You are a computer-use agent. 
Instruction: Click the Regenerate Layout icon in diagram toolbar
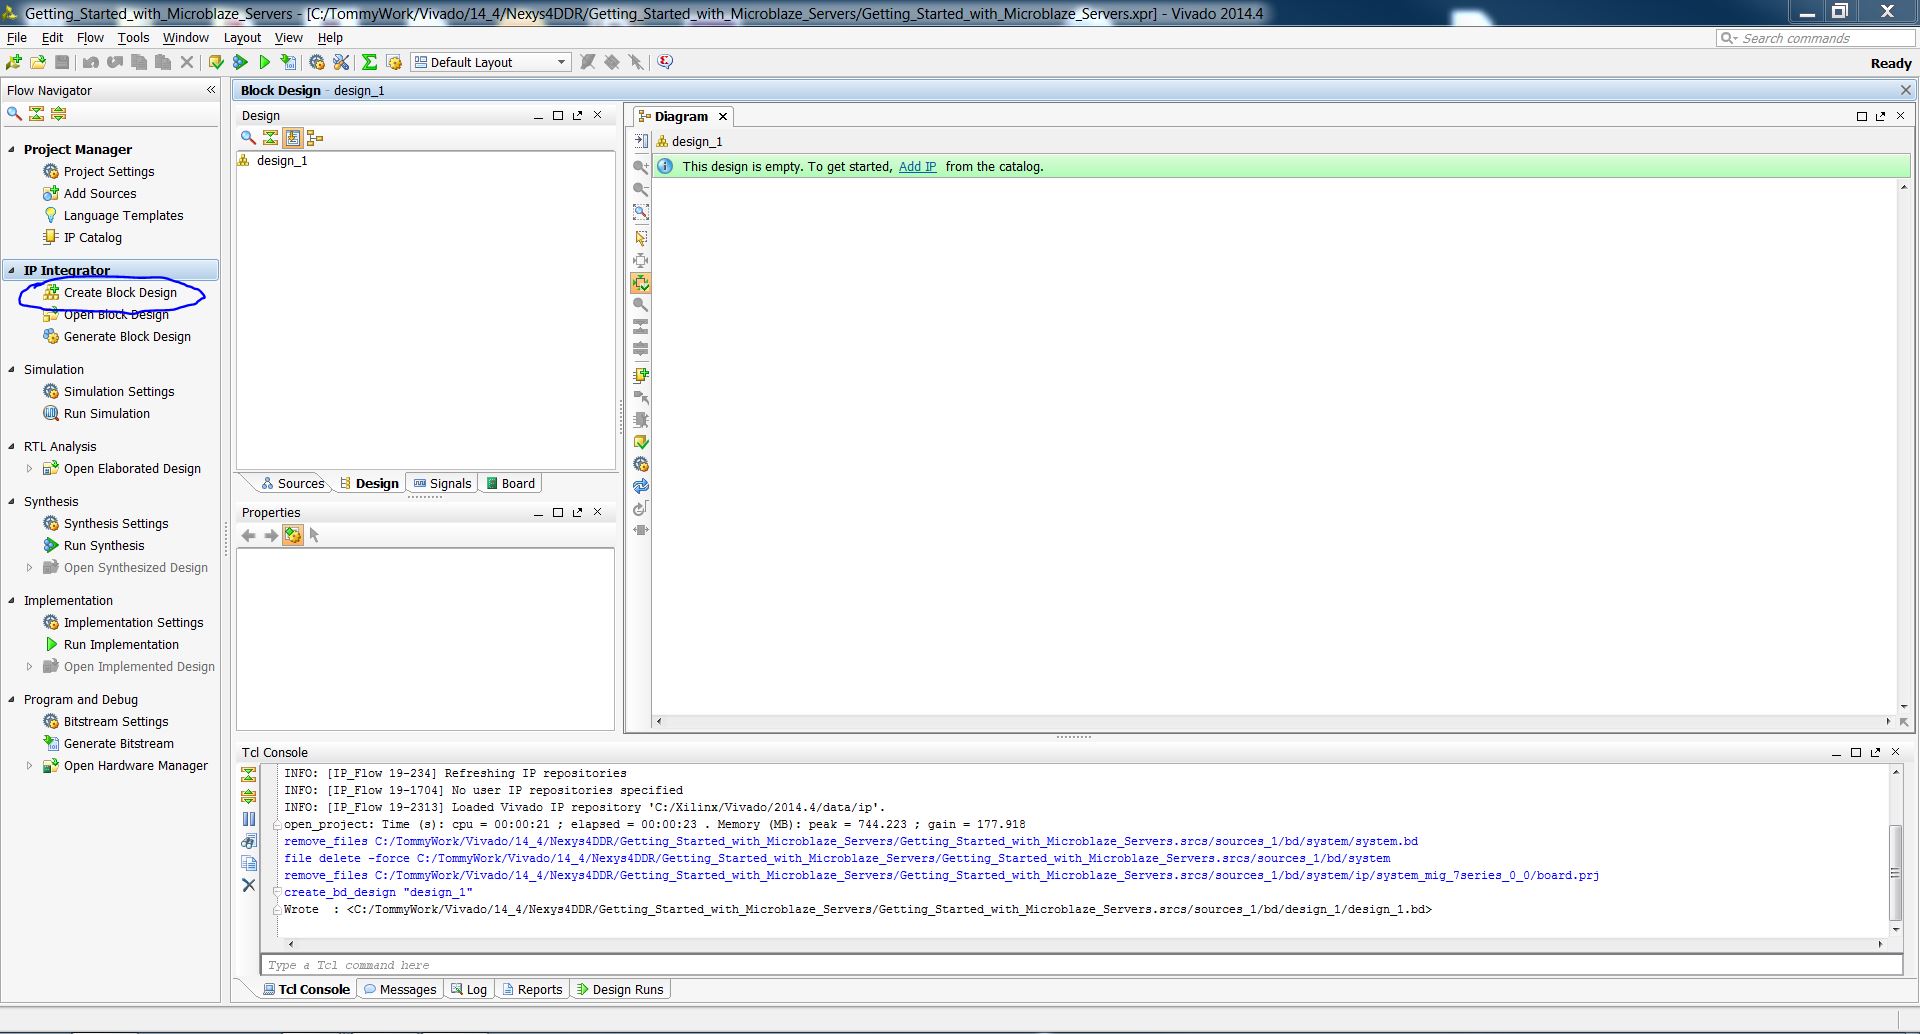click(641, 486)
